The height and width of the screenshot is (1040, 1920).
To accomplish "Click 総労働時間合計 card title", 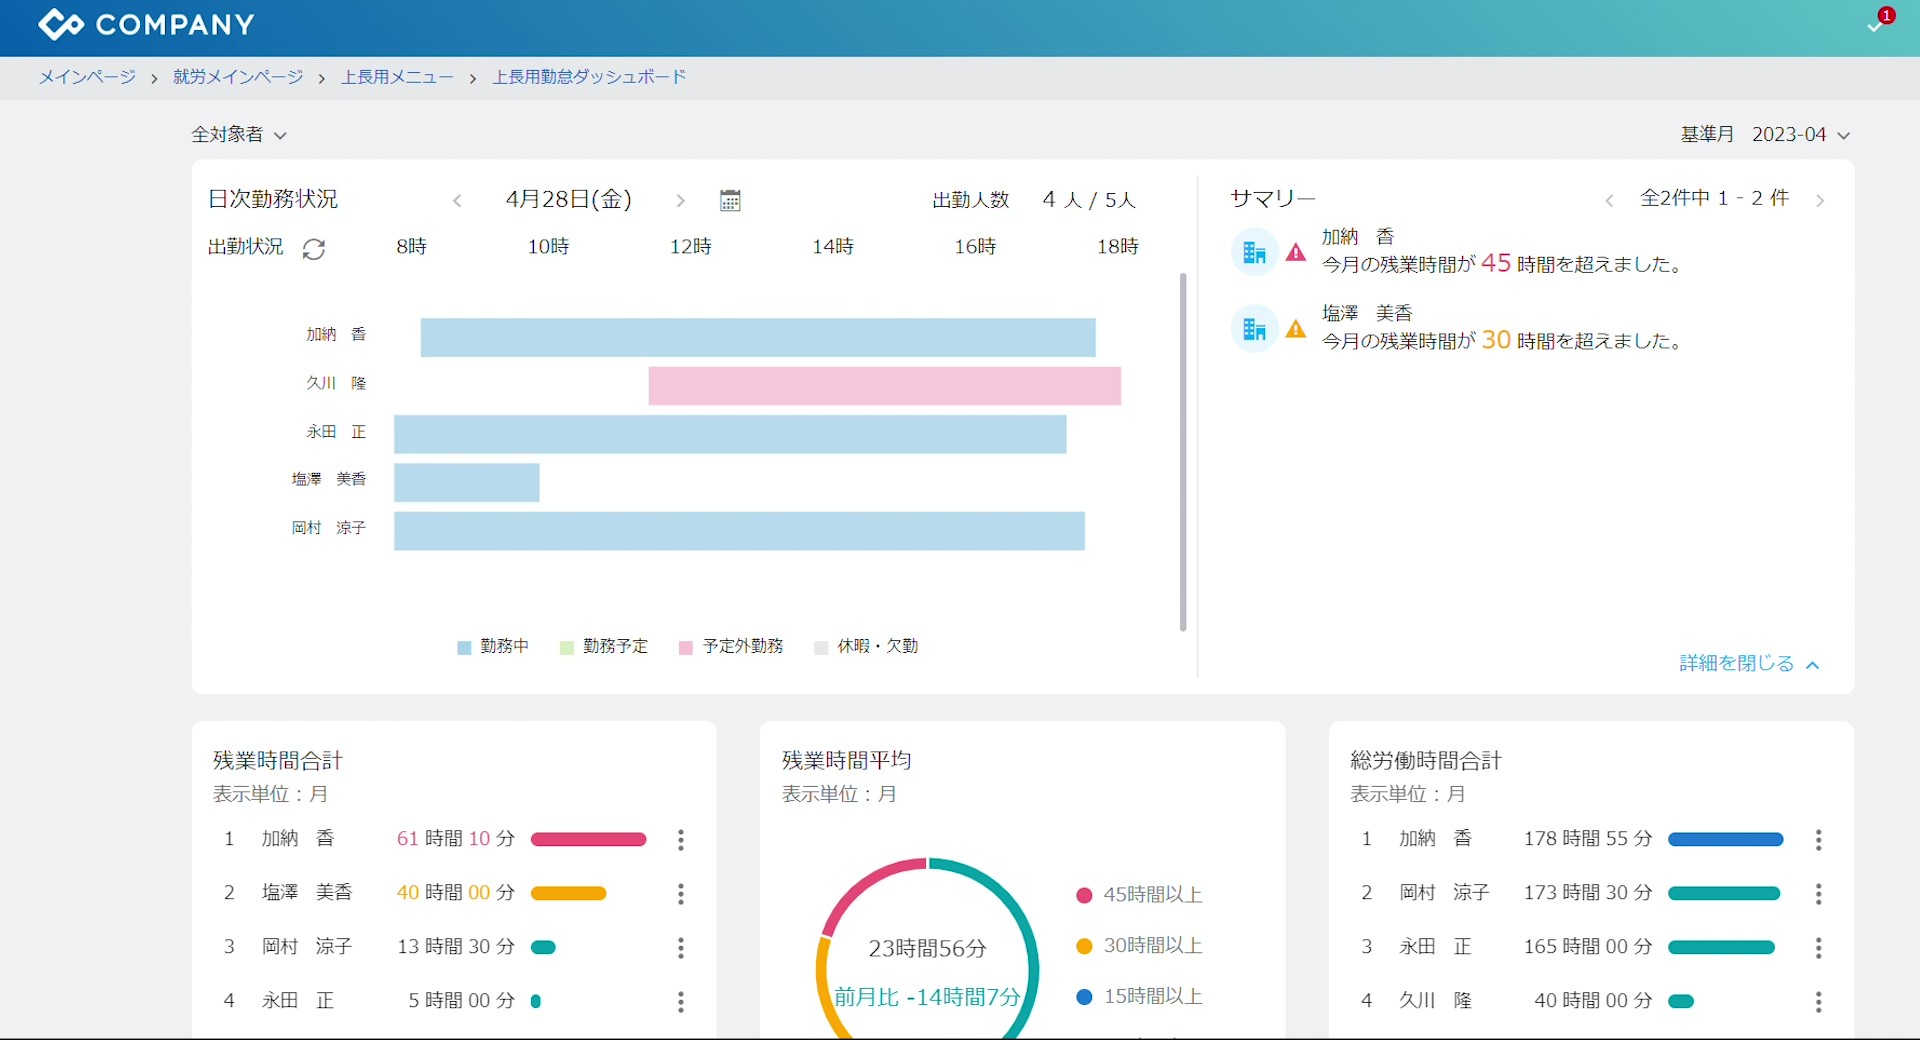I will [x=1426, y=761].
